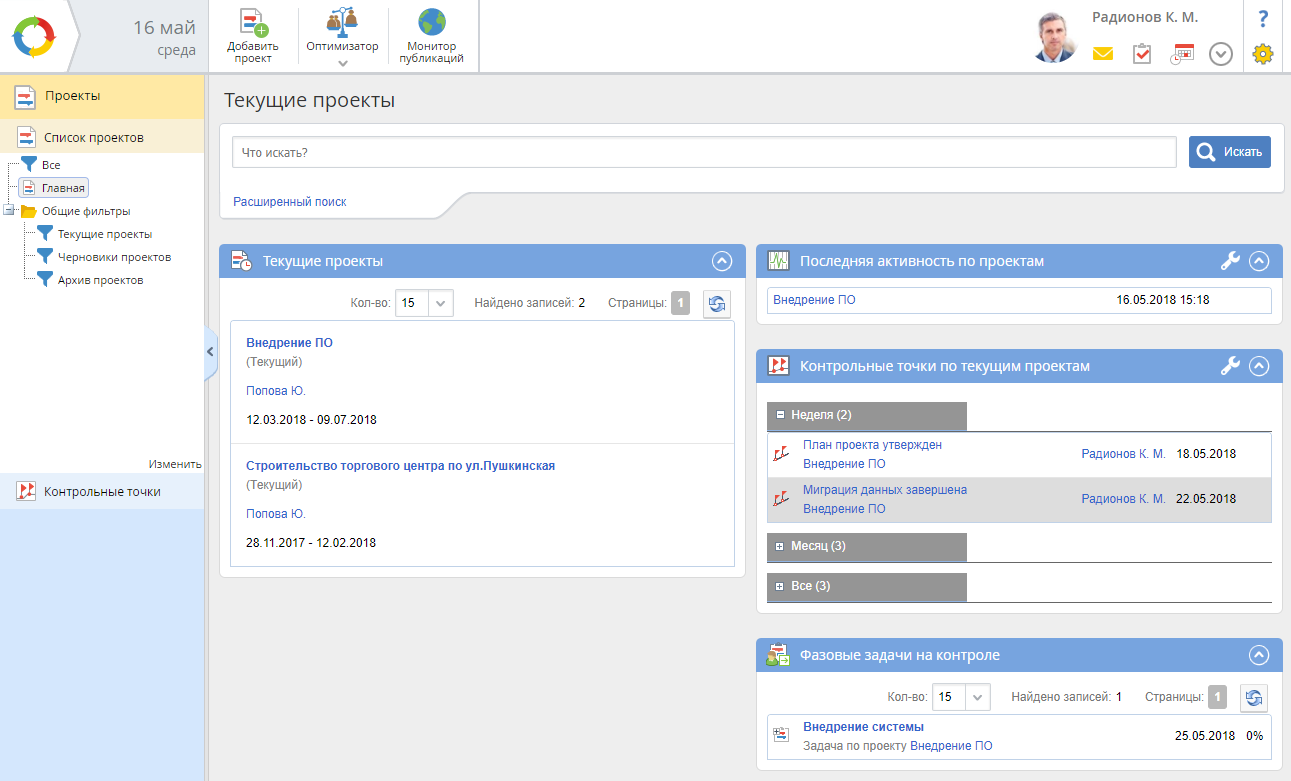Refresh the Текущие проекты list
Screen dimensions: 1291x781
(x=716, y=304)
